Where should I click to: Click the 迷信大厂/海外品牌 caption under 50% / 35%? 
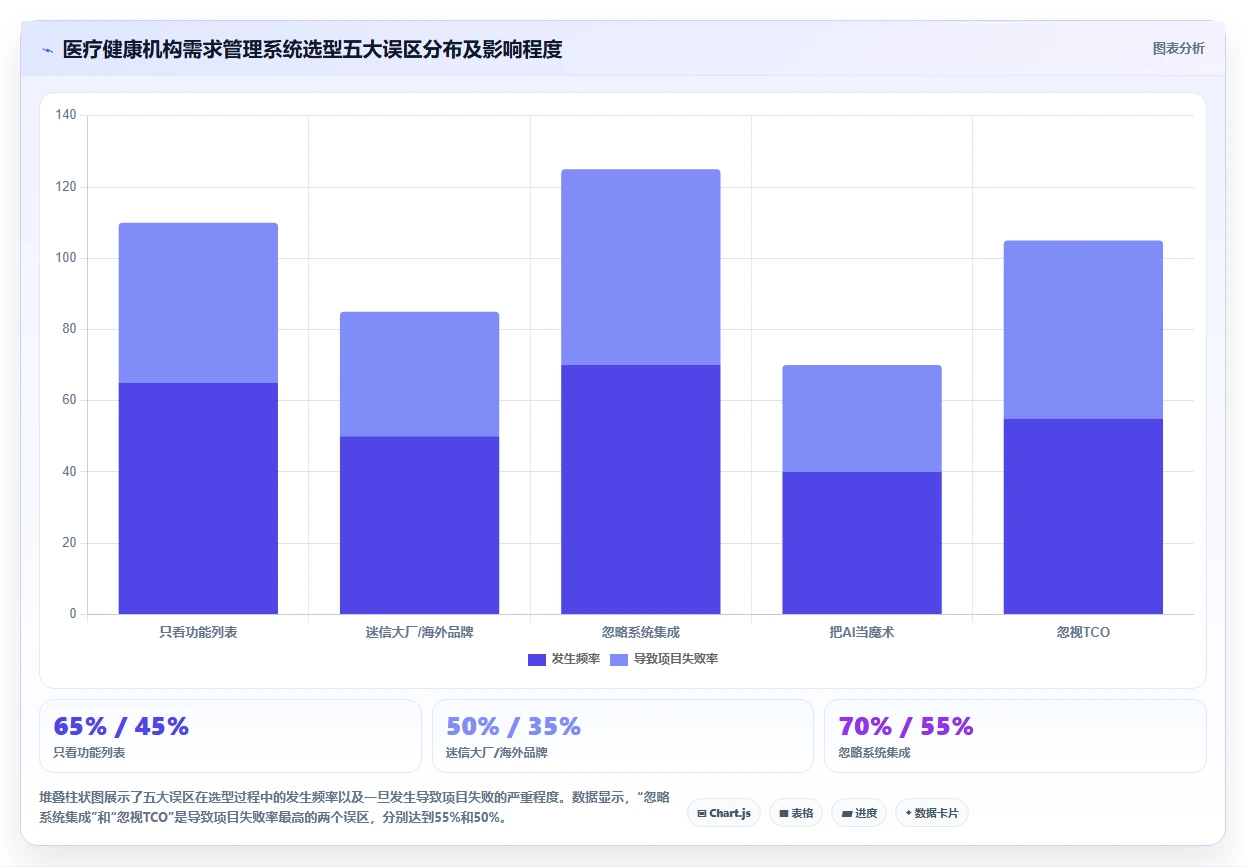[x=496, y=753]
